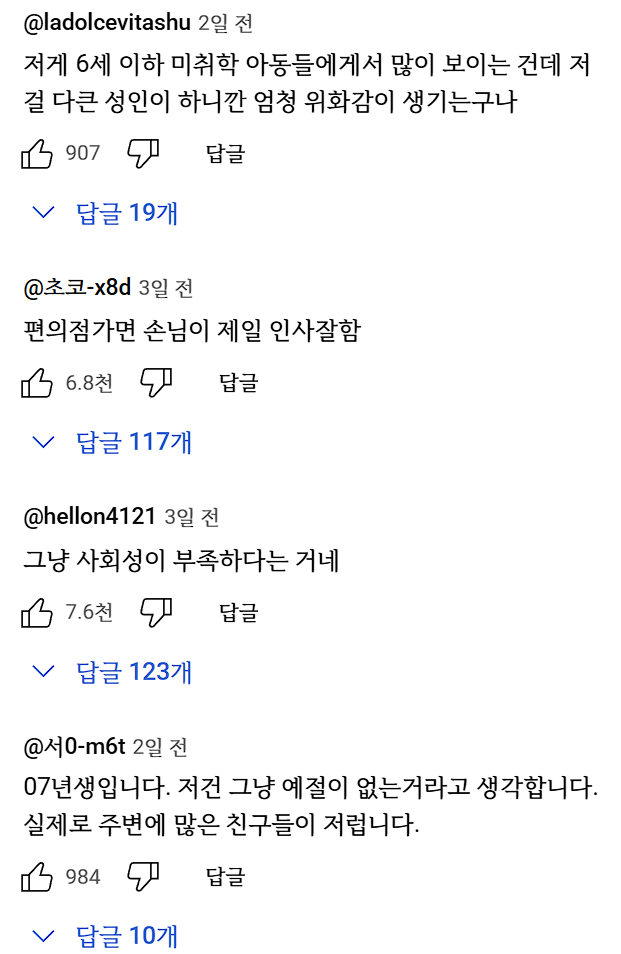Screen dimensions: 621x954
Task: Reply to the @ladolcevitashu comment
Action: (225, 153)
